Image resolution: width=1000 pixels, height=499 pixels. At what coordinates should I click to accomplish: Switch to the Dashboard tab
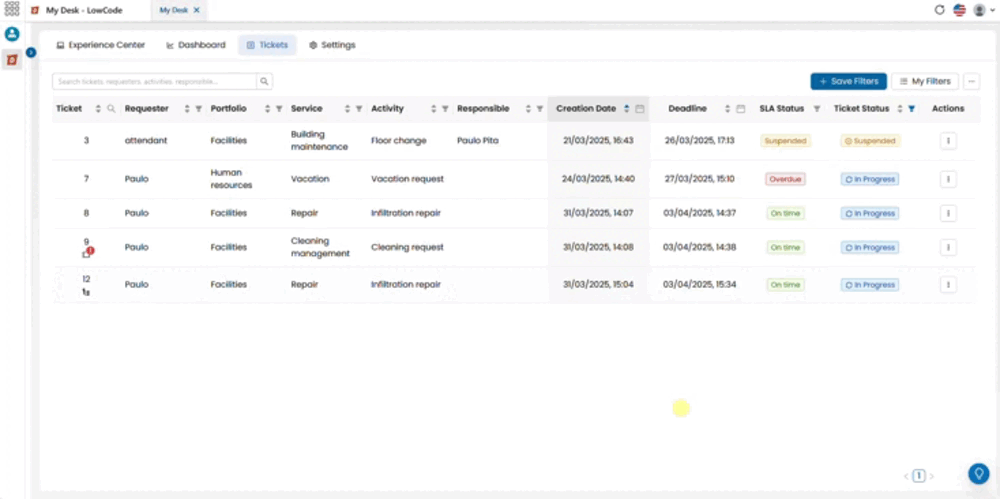coord(196,45)
